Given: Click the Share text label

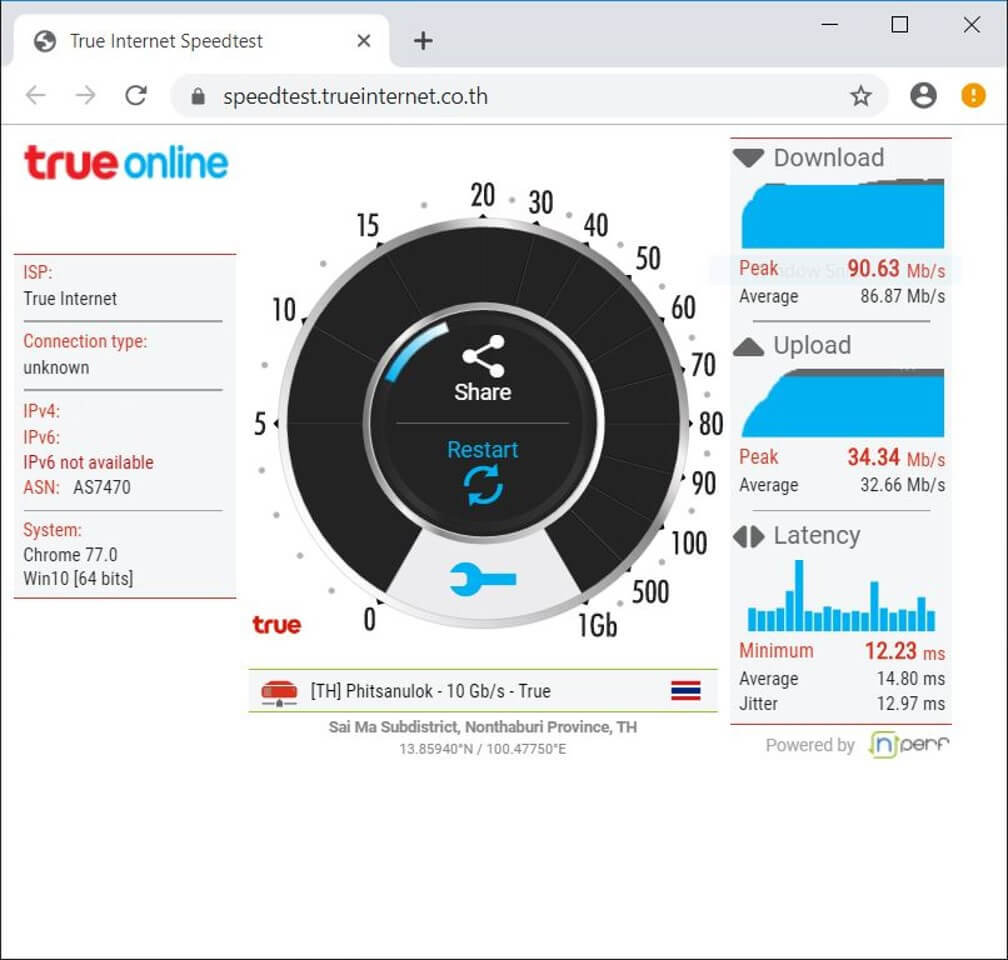Looking at the screenshot, I should point(483,392).
